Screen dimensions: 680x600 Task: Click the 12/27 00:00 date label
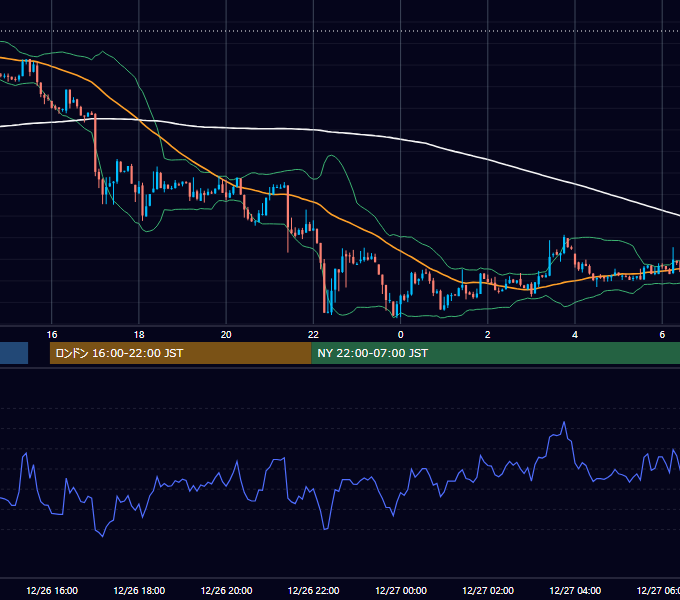401,590
